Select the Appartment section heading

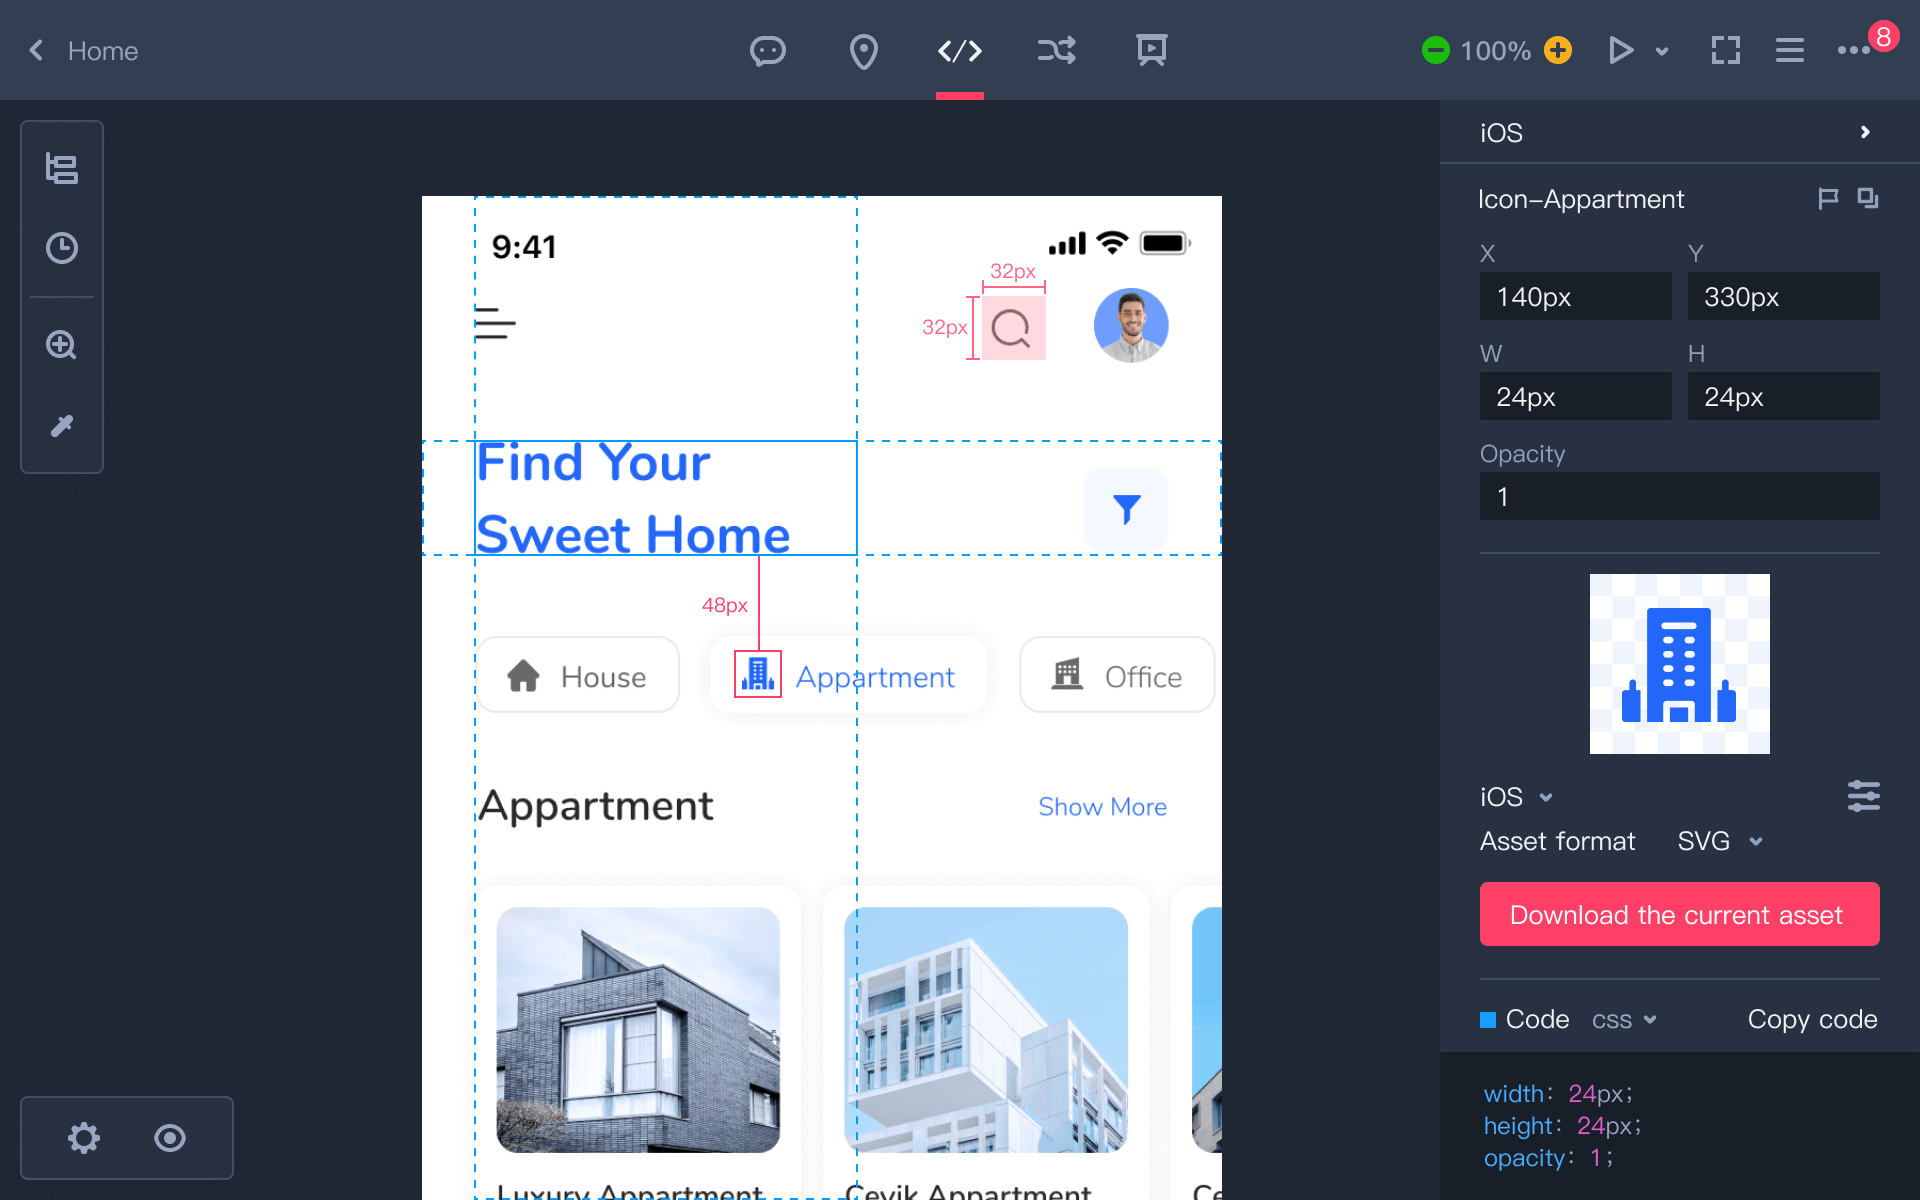[596, 806]
